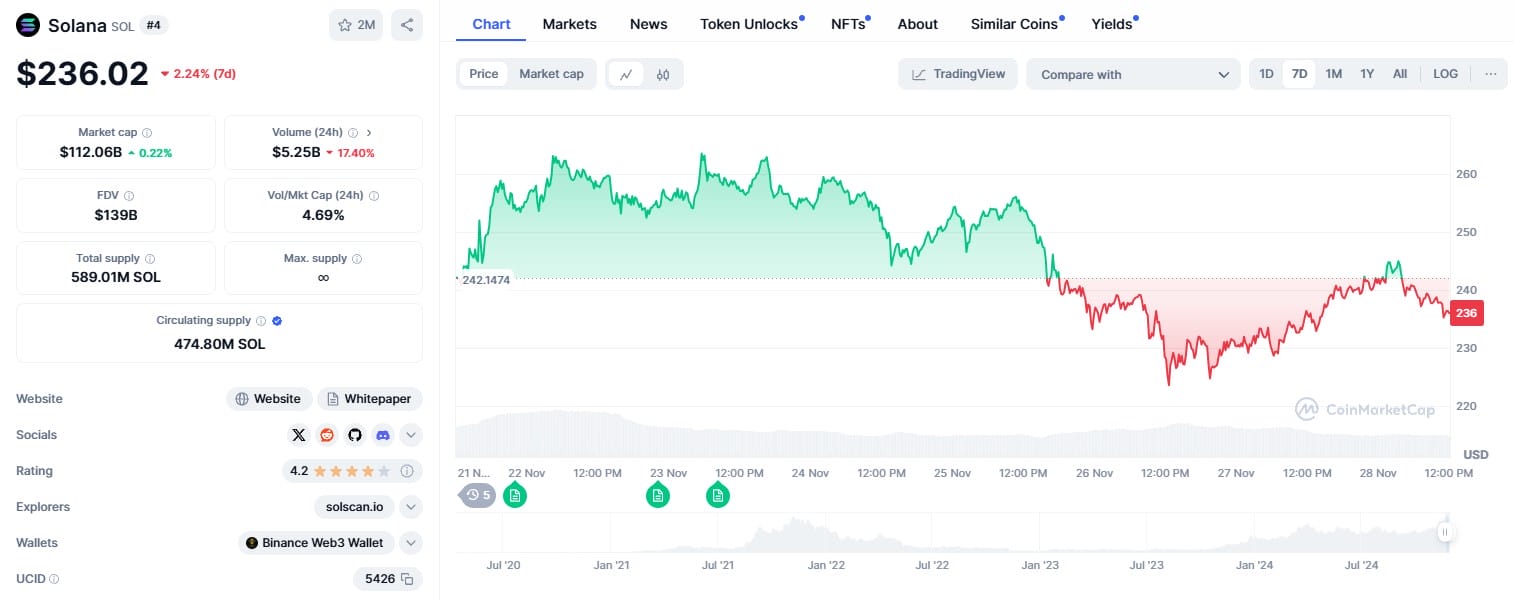Open the Yields tab
1514x600 pixels.
1114,24
